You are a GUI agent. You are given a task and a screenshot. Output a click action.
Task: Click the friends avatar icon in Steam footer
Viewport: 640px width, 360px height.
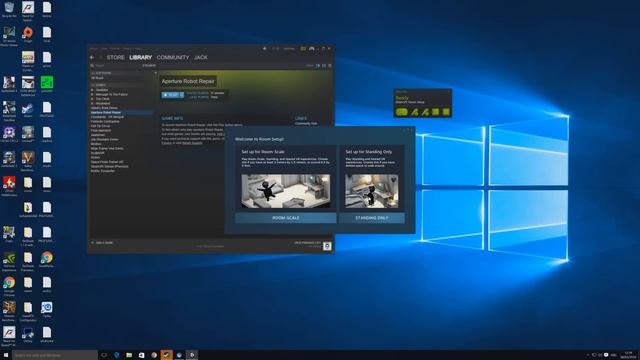[327, 246]
